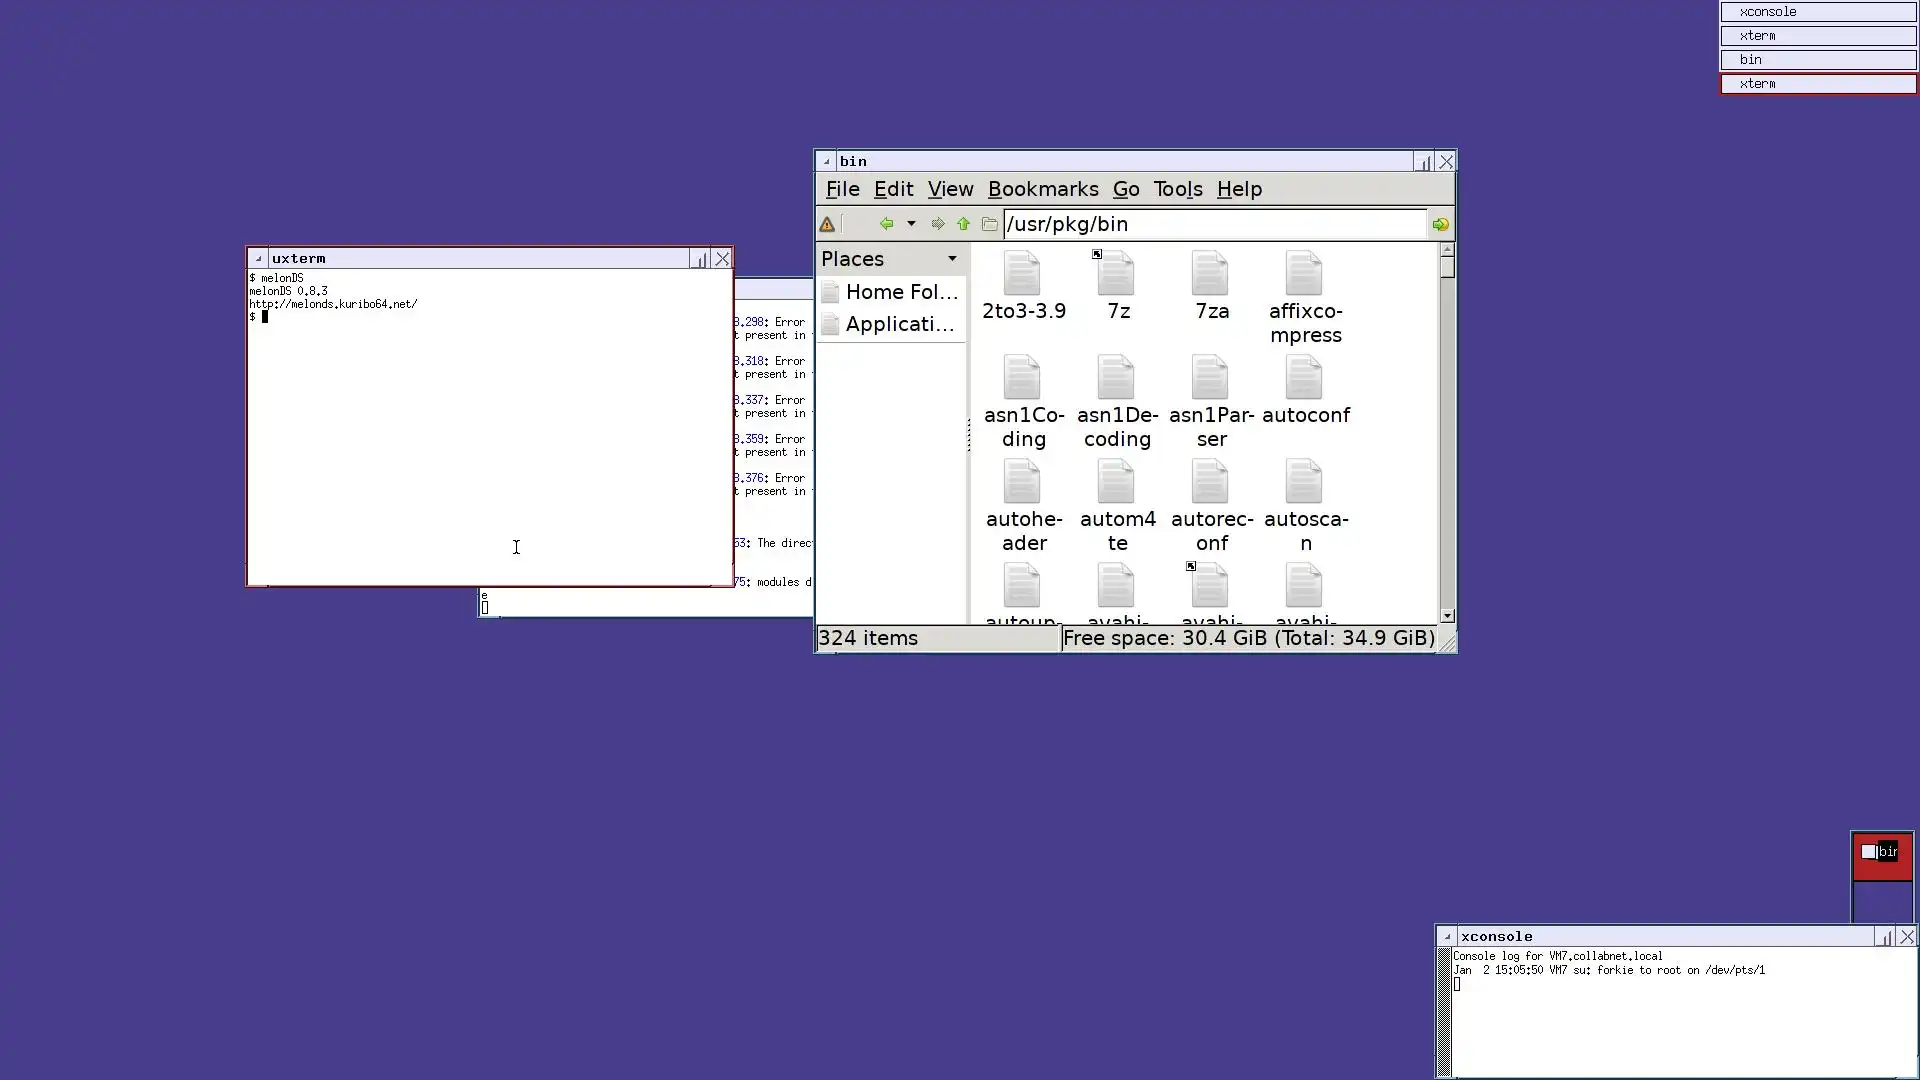Click the Back arrow in file manager
The height and width of the screenshot is (1080, 1920).
(x=886, y=224)
